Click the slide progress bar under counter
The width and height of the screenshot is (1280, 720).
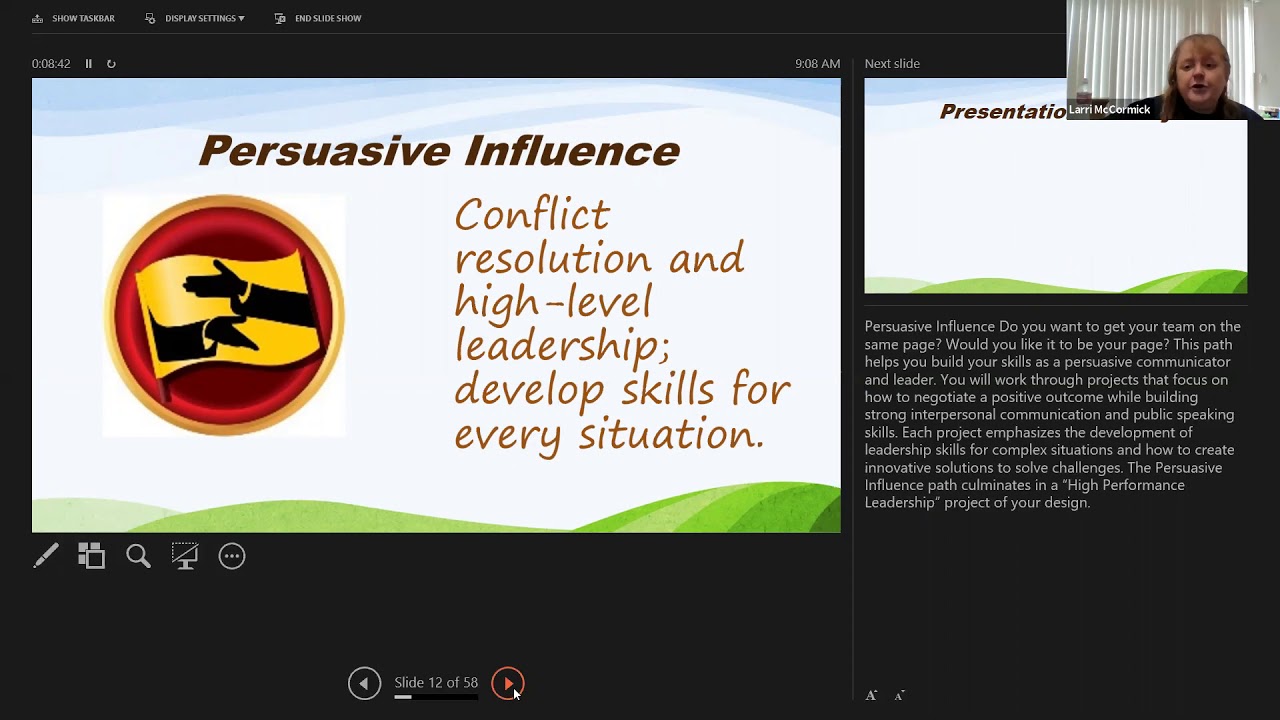point(436,697)
